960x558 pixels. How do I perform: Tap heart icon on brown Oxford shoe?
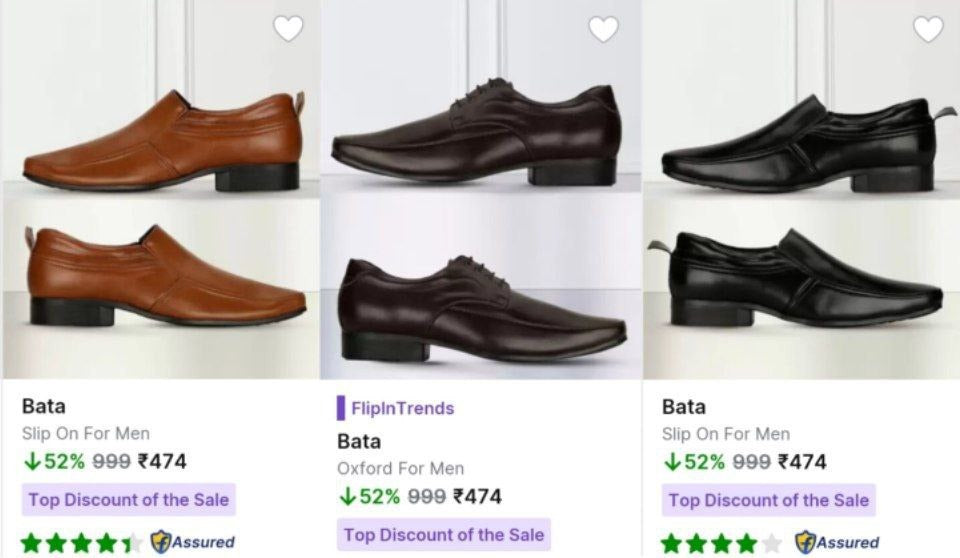click(603, 30)
